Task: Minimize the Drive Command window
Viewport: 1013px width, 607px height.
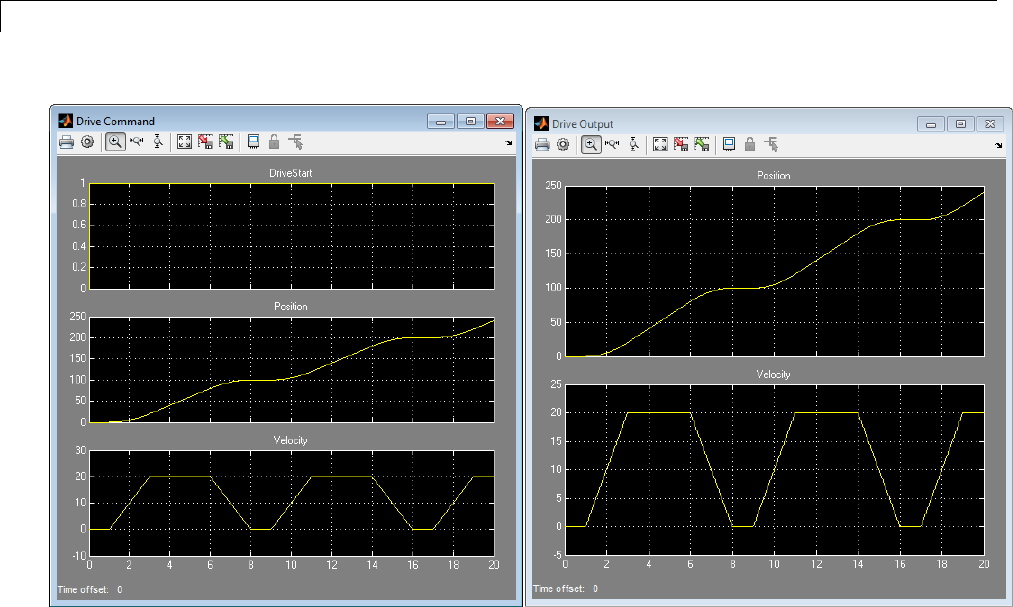Action: (441, 121)
